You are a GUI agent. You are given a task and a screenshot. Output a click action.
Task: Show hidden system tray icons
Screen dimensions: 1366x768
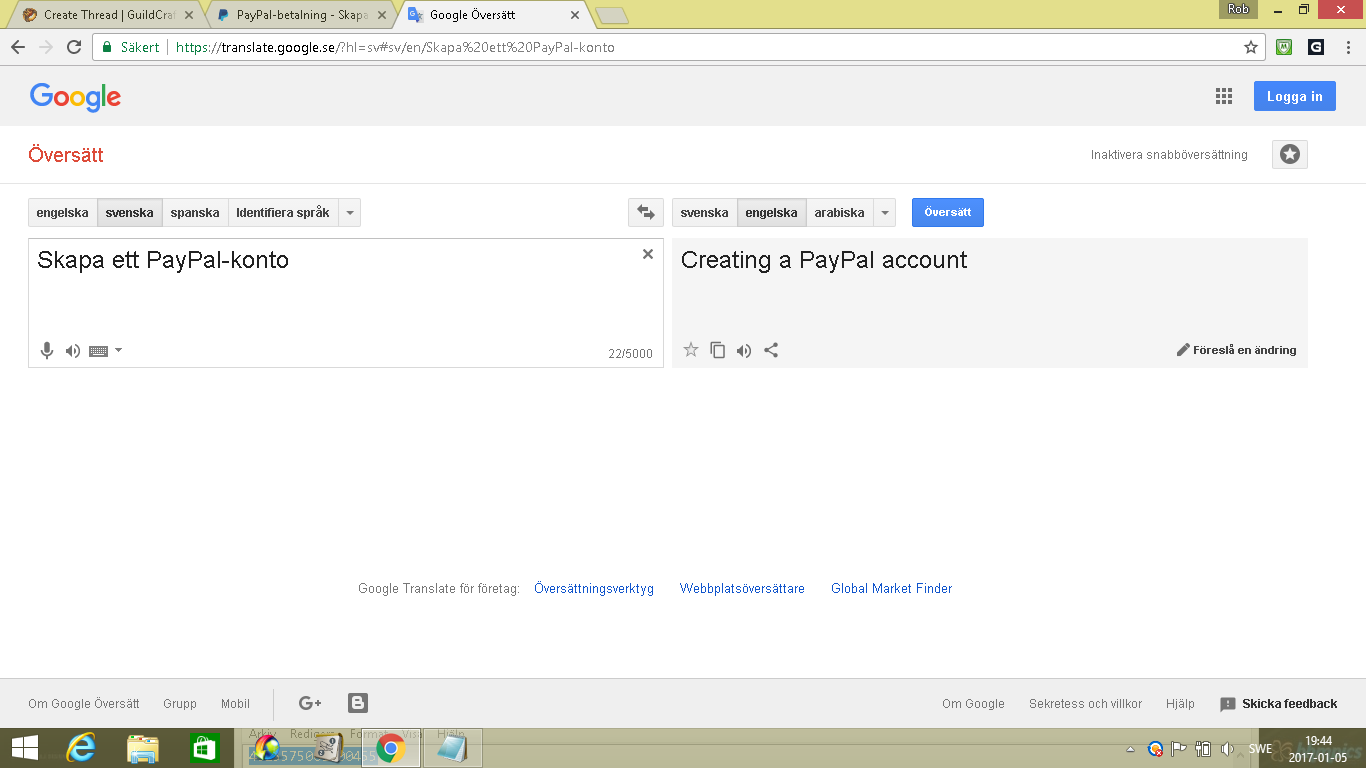[x=1131, y=749]
